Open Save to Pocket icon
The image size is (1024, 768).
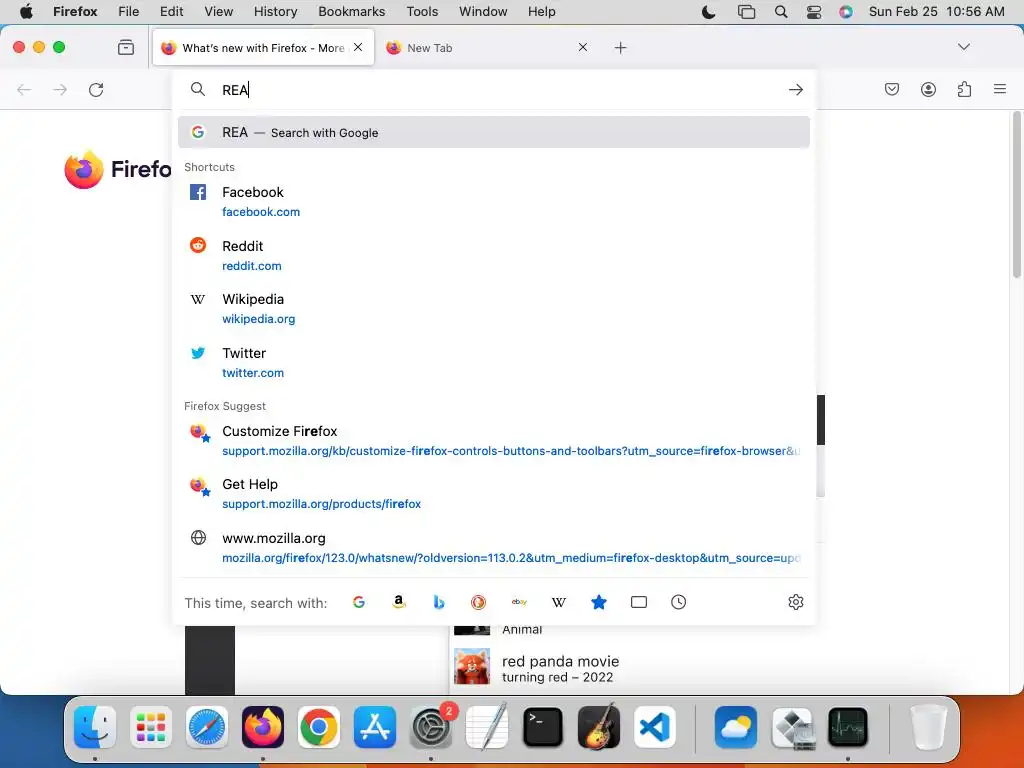(x=891, y=89)
